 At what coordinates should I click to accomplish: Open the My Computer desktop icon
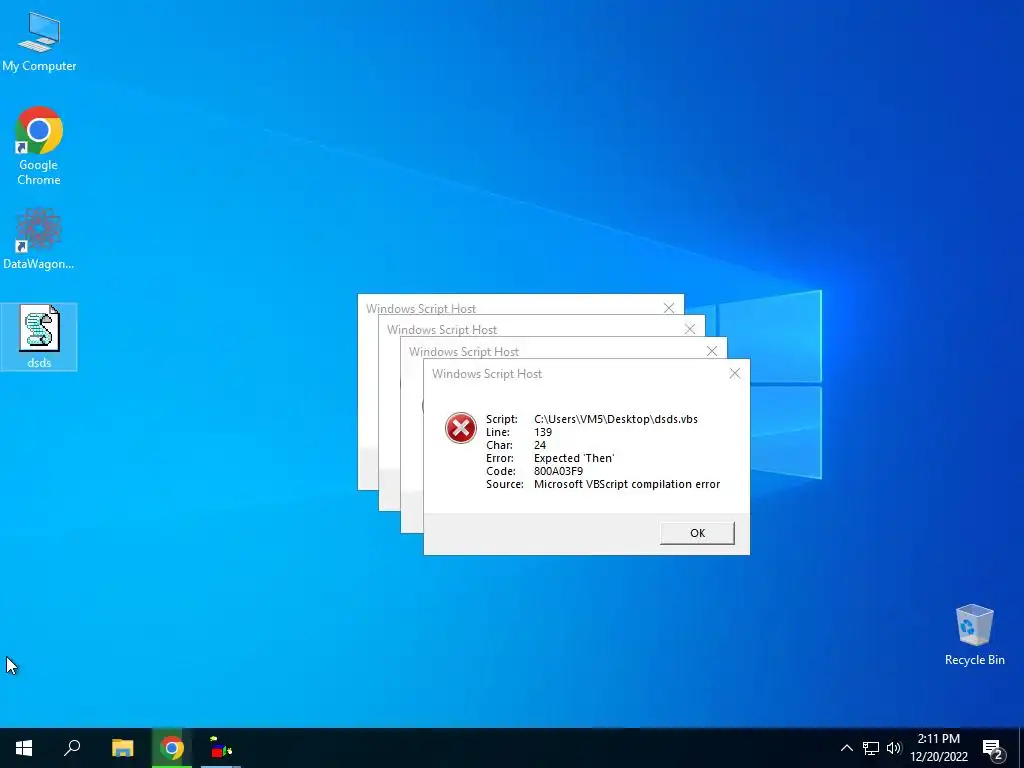pyautogui.click(x=39, y=41)
